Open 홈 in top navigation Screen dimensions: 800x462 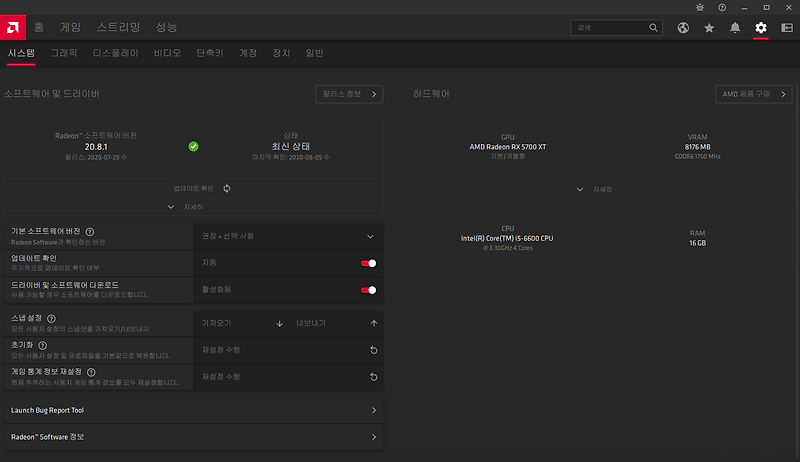pos(39,27)
